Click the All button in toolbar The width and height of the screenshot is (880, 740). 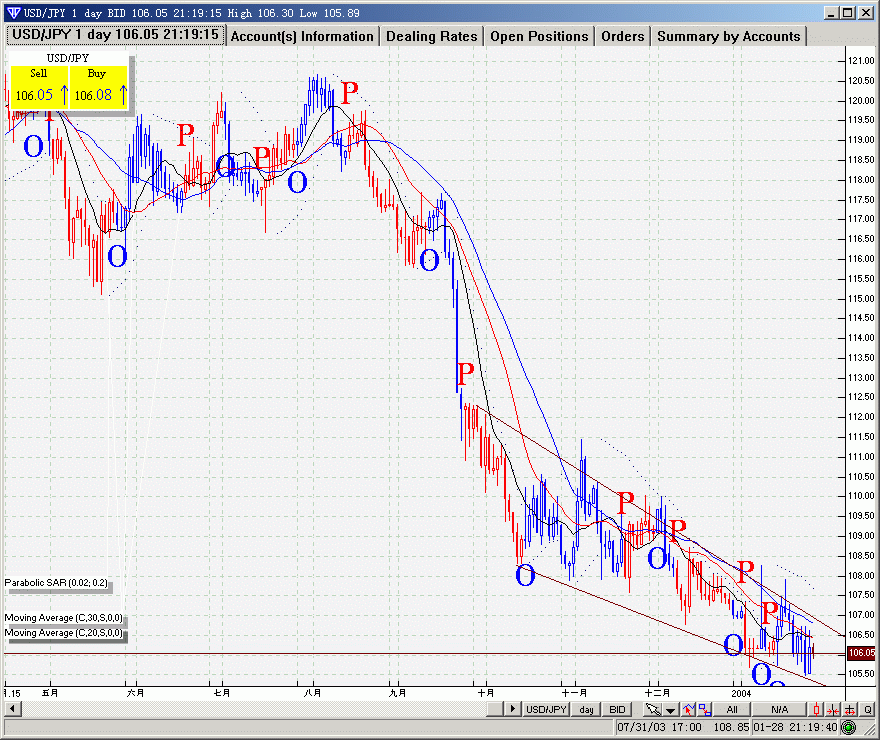tap(732, 709)
